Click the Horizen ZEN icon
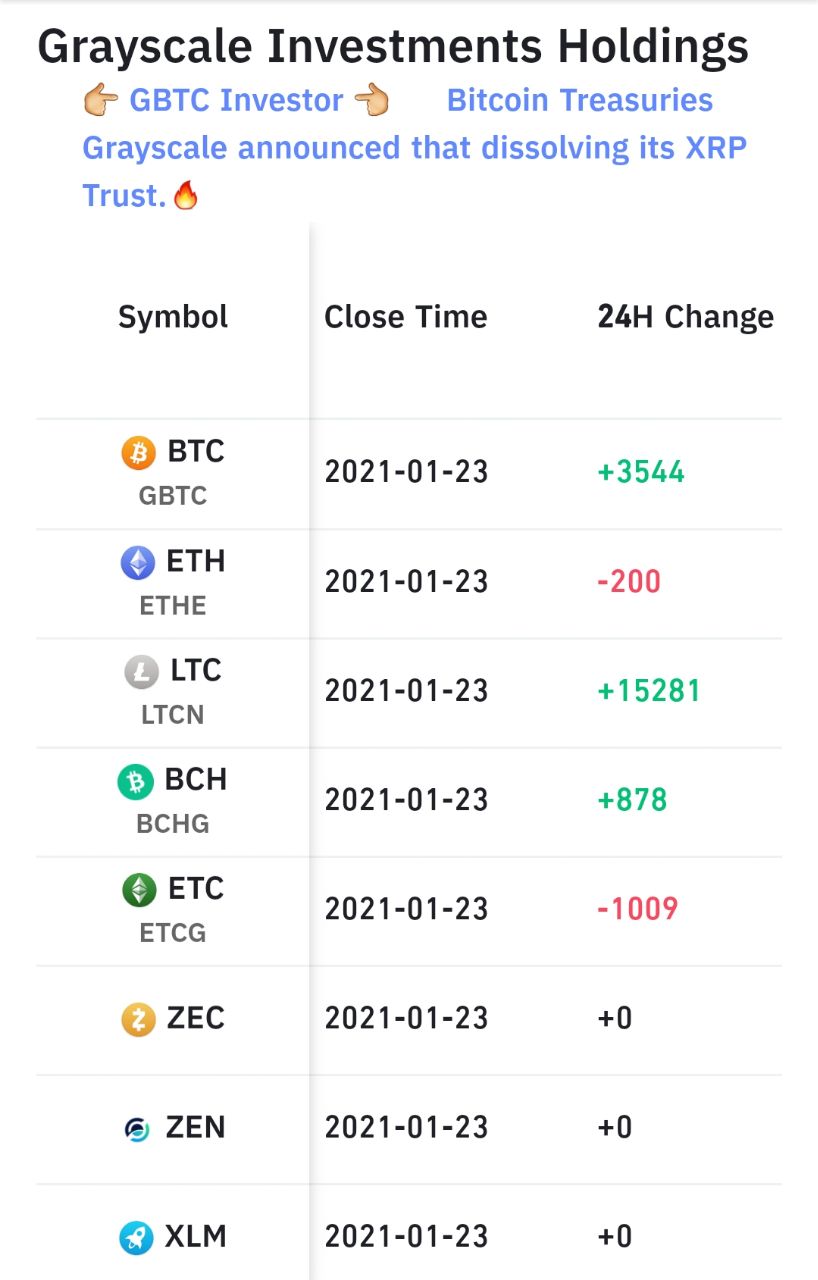Image resolution: width=818 pixels, height=1280 pixels. pos(137,1129)
